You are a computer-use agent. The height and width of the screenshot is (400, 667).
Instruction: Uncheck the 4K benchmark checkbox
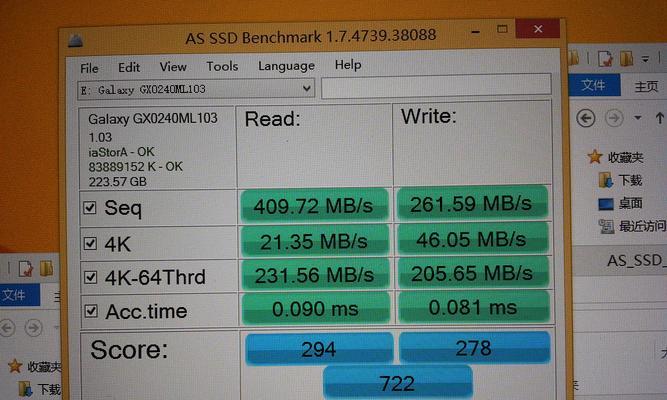pos(90,243)
